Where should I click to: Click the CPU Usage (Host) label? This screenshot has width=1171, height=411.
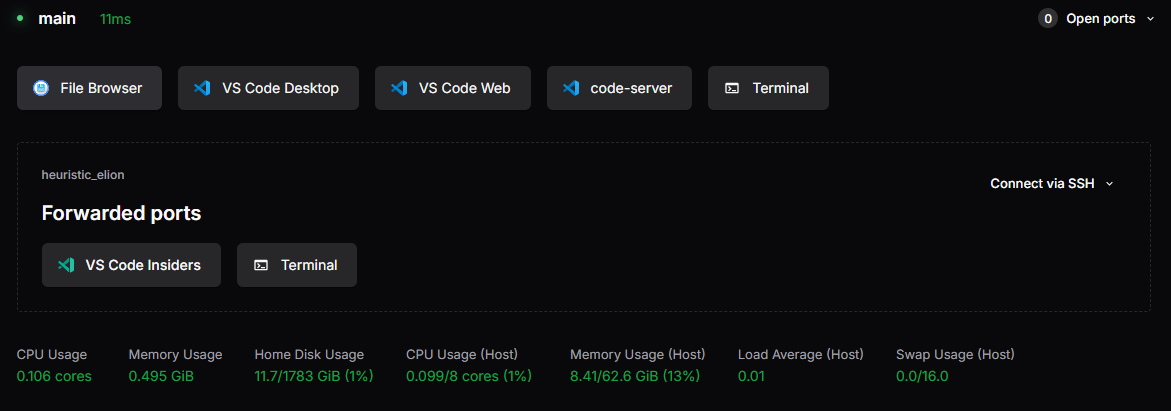point(462,354)
